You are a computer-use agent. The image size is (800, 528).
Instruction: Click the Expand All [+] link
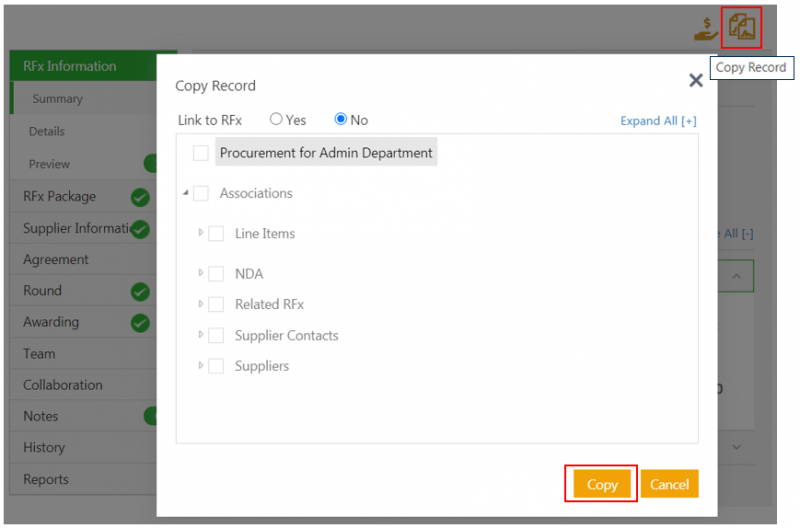pyautogui.click(x=658, y=121)
